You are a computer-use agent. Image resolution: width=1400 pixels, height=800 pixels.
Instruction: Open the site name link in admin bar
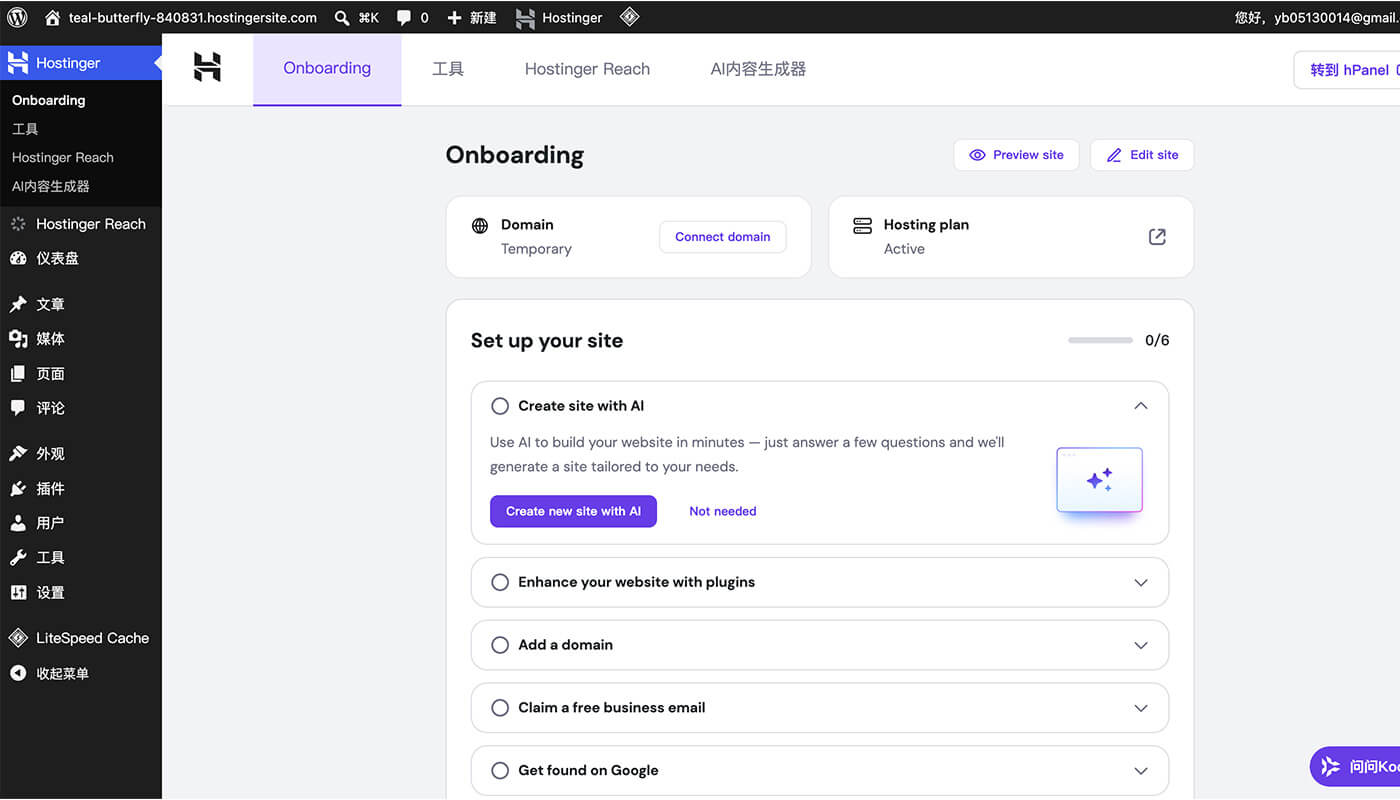[193, 17]
